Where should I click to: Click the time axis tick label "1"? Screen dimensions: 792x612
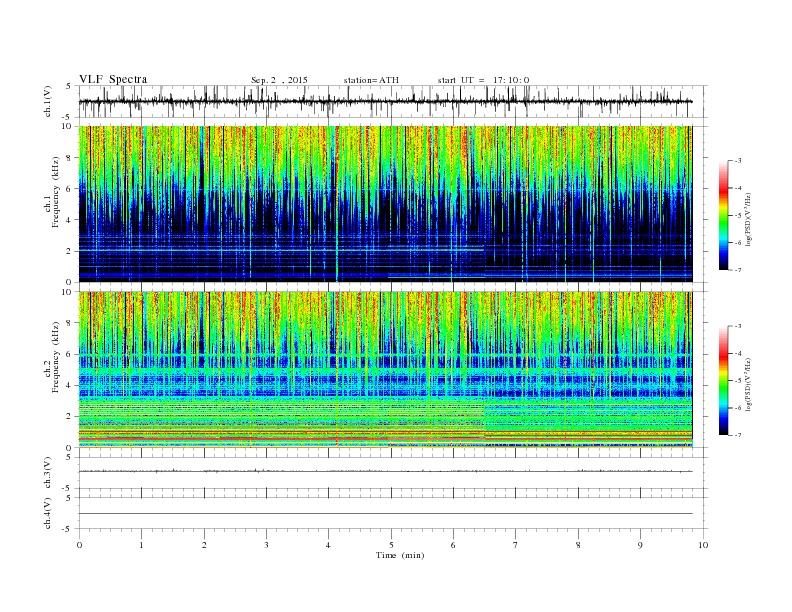point(141,545)
